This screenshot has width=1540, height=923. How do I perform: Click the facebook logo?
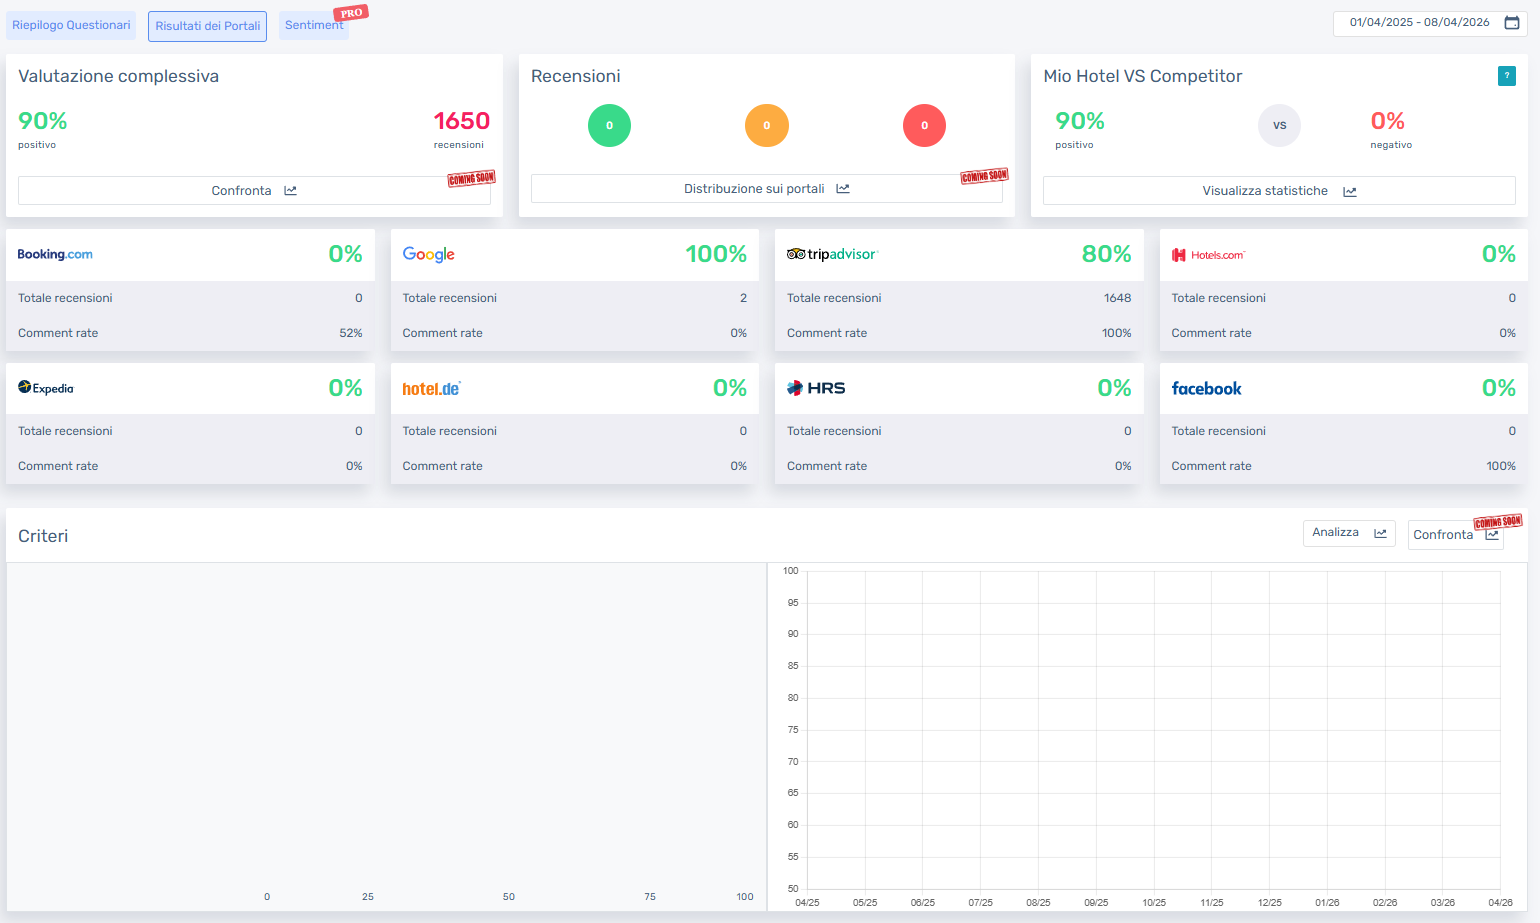tap(1206, 389)
